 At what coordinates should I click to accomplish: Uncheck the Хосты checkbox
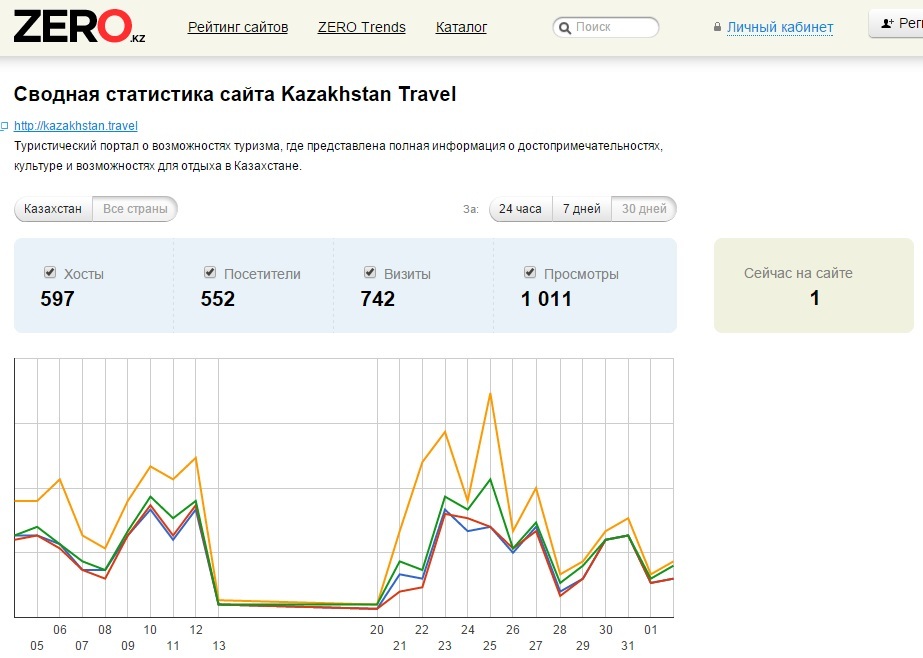(x=50, y=272)
